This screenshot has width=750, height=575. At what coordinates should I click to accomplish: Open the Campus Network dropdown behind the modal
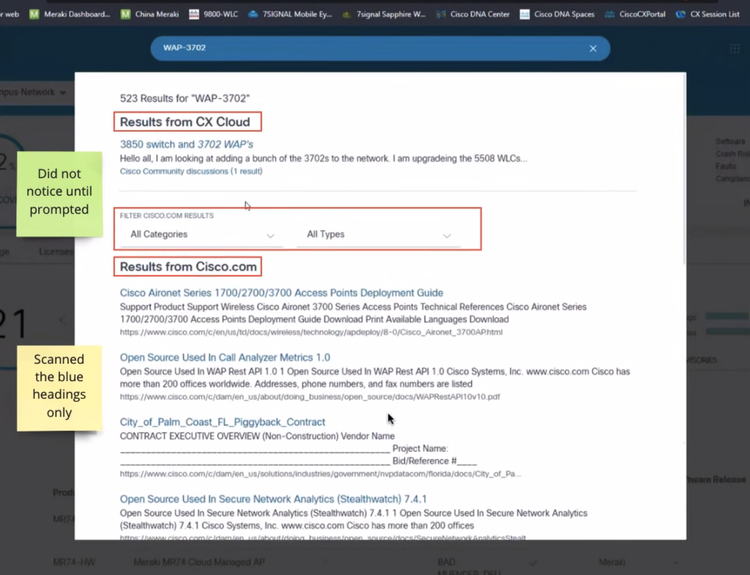pos(33,92)
